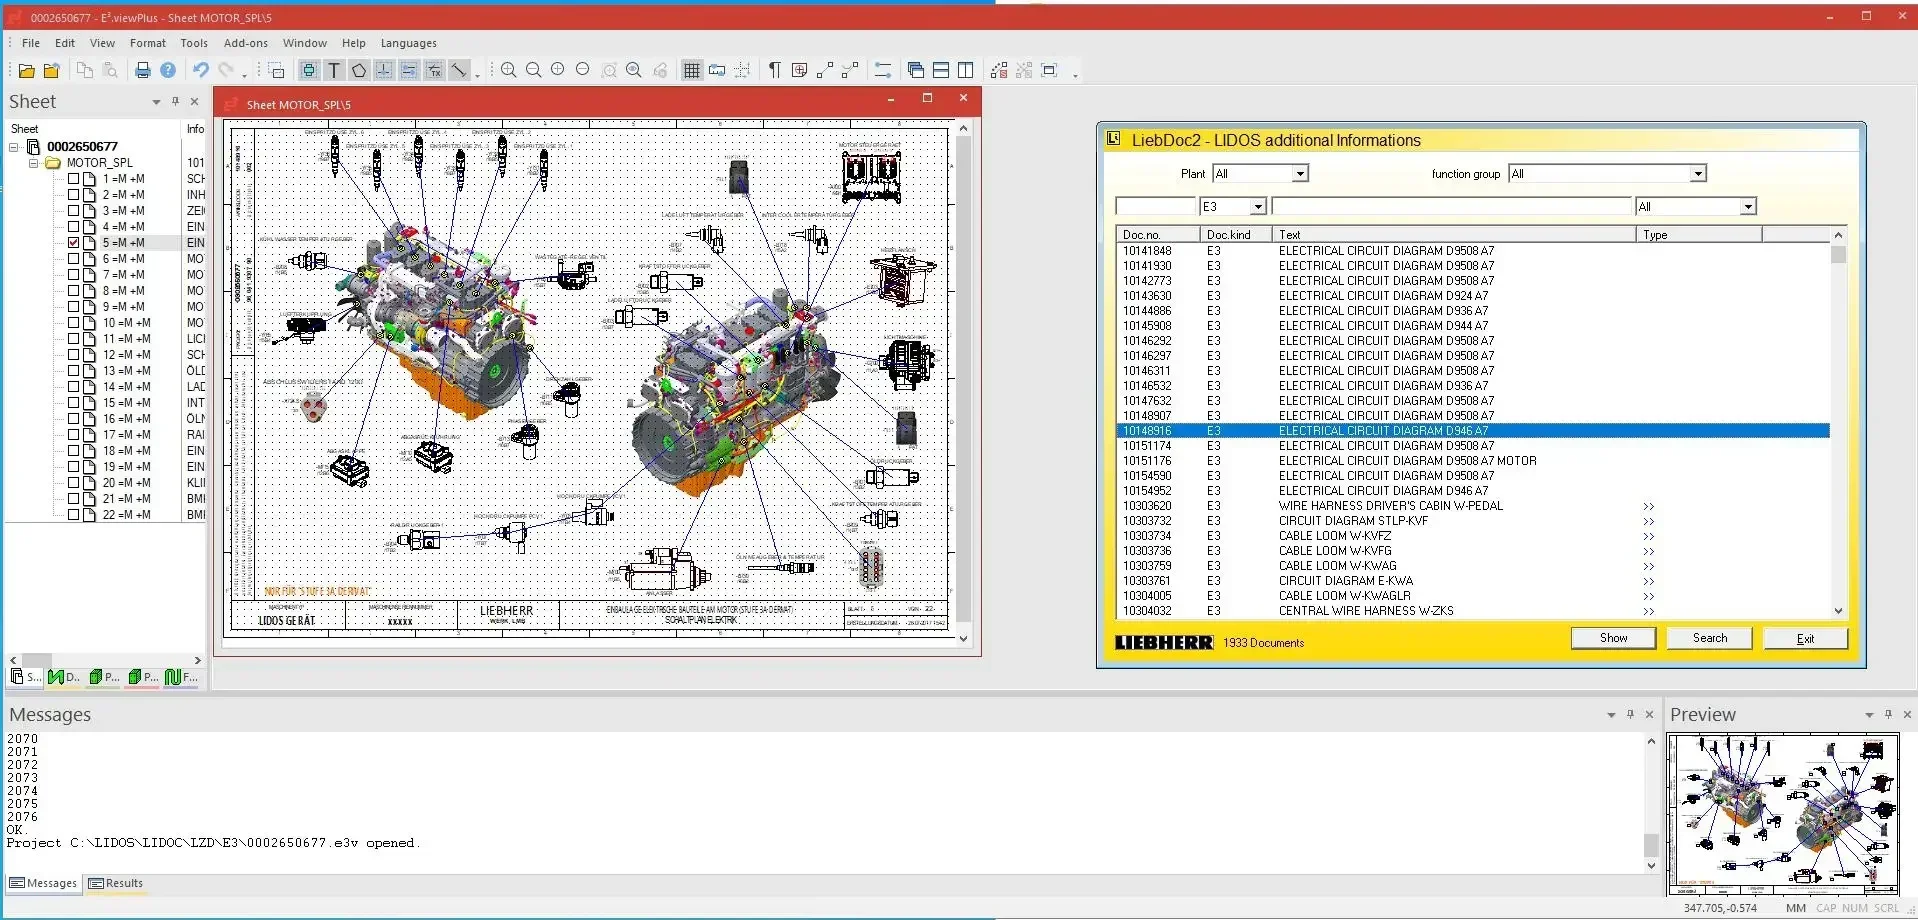Click the Show button in LiebDoc2
This screenshot has width=1918, height=920.
1613,638
